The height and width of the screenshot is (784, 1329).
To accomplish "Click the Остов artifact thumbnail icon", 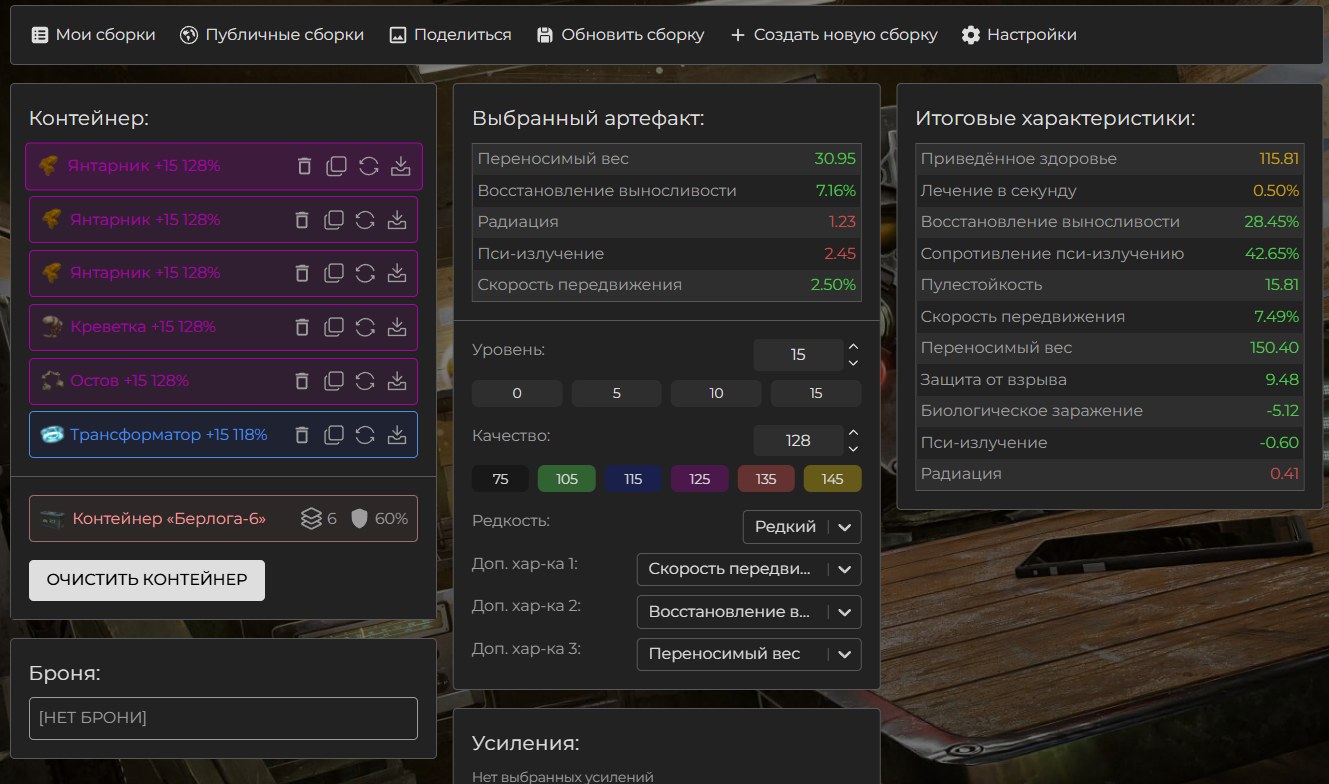I will (x=52, y=380).
